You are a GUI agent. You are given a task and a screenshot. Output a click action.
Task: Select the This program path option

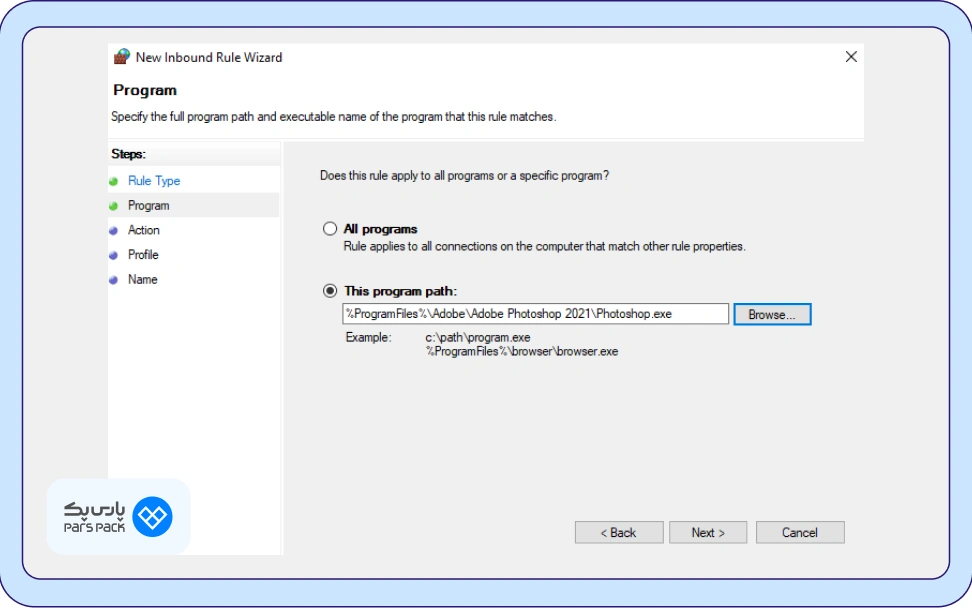click(330, 291)
